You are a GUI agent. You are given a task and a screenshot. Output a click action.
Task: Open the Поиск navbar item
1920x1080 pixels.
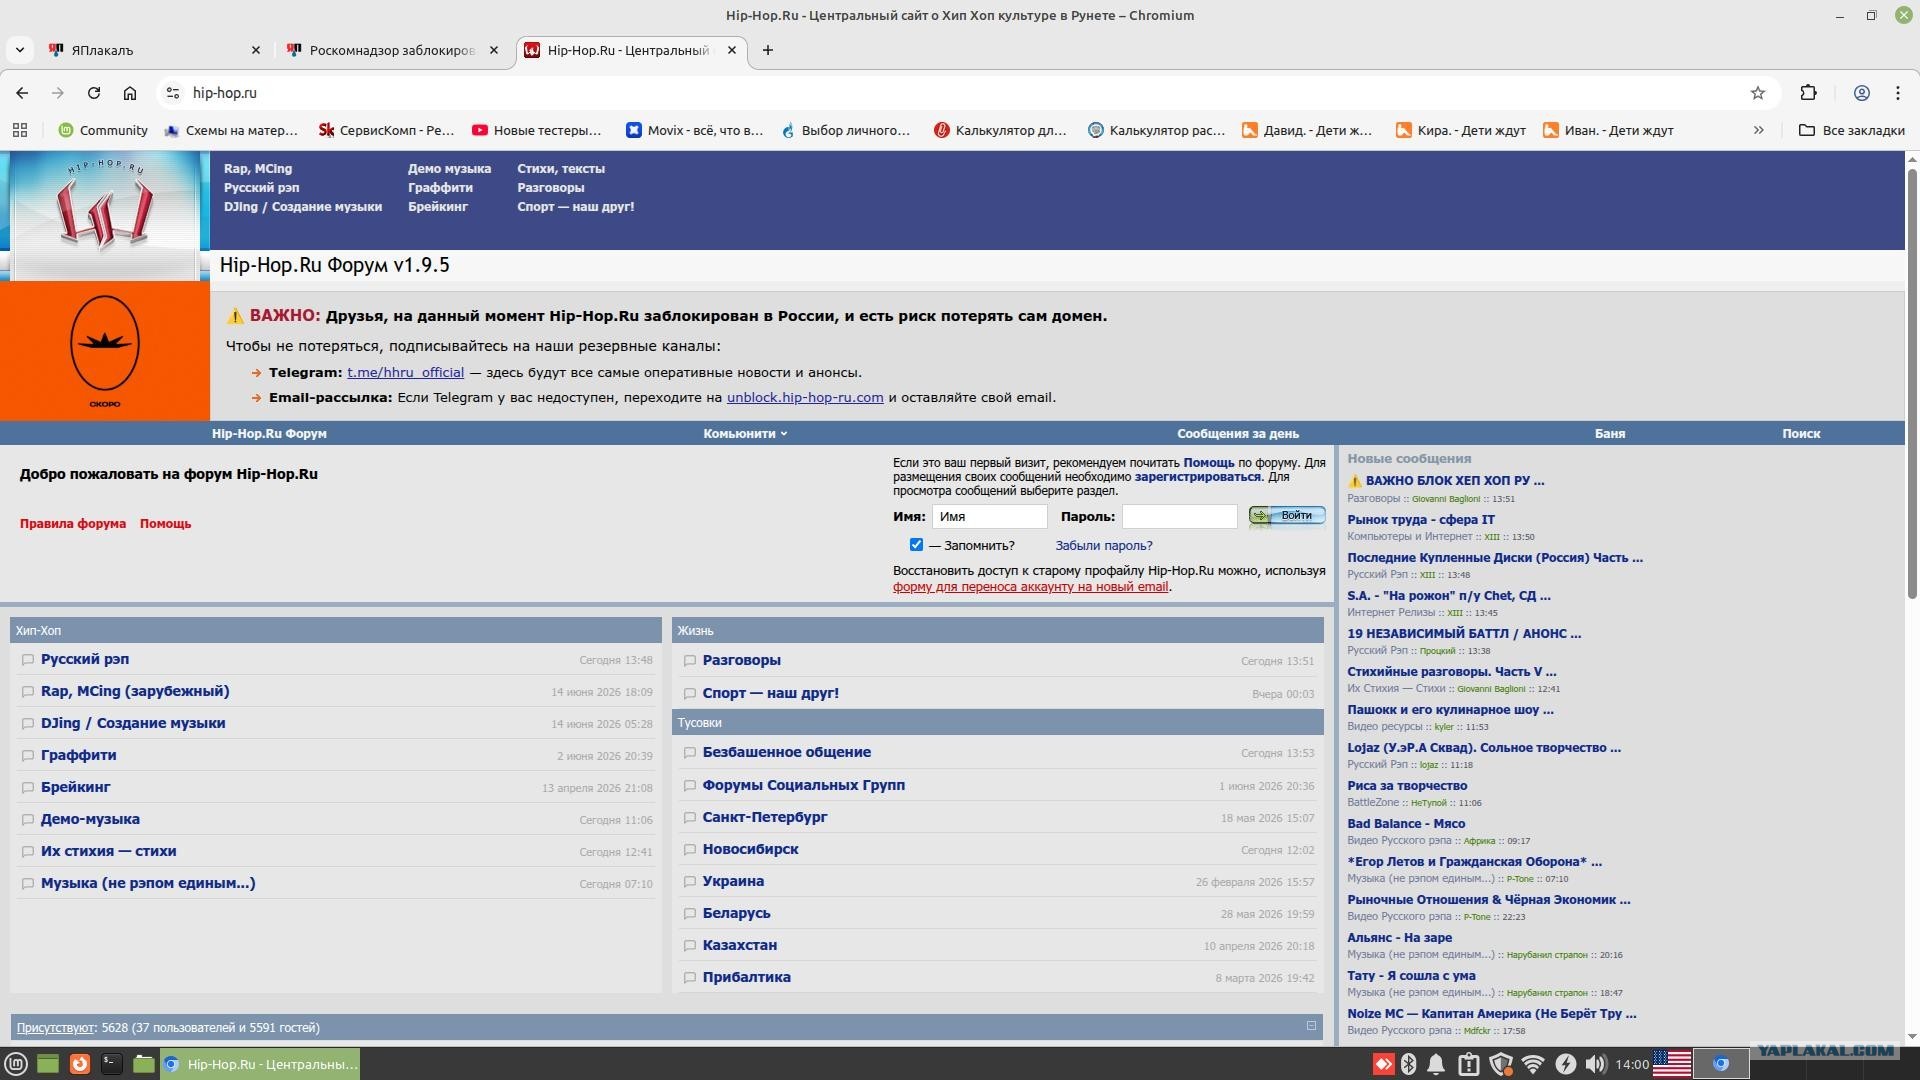click(x=1801, y=433)
